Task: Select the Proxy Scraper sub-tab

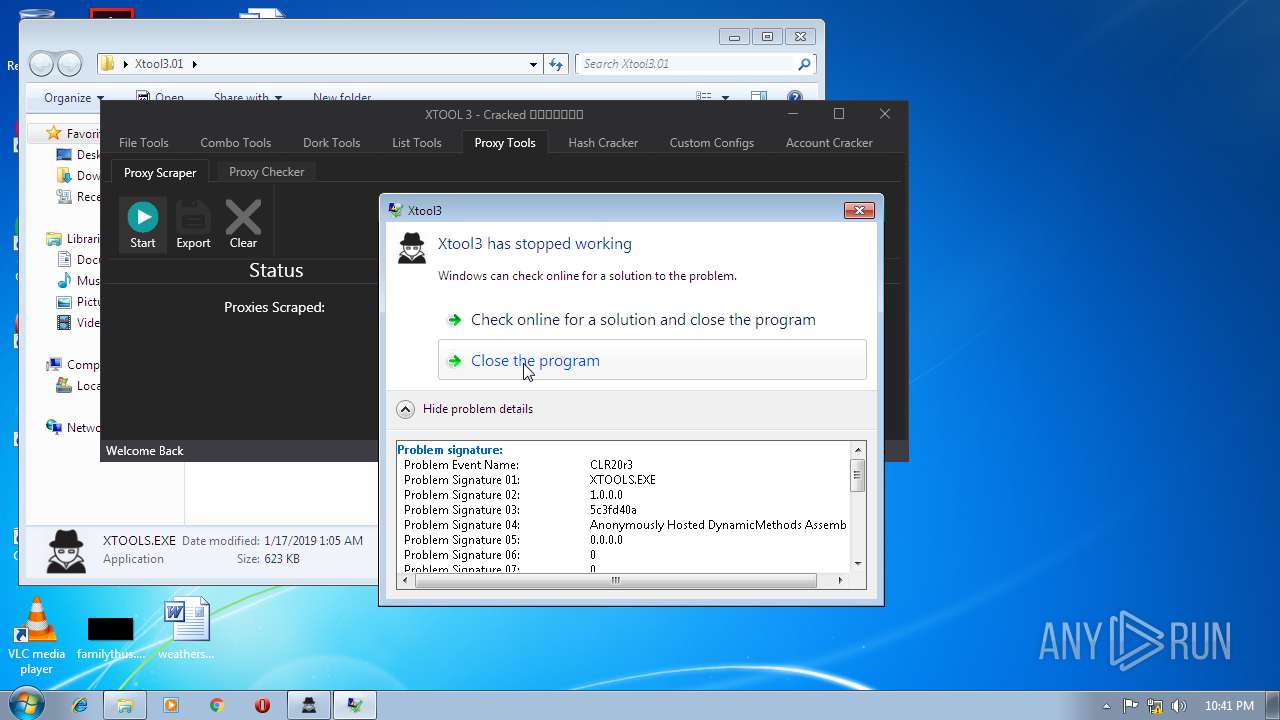Action: 160,173
